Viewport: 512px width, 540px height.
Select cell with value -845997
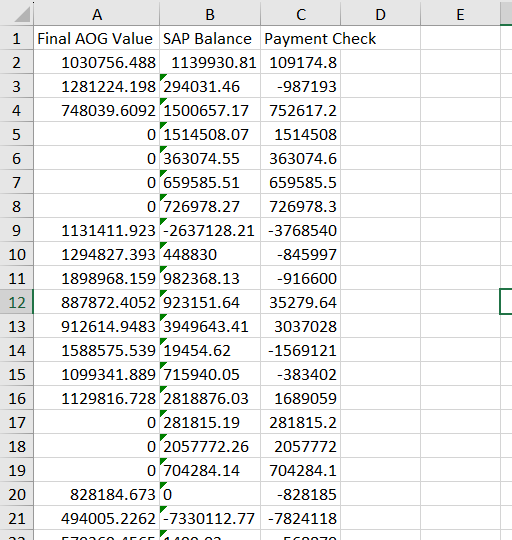[x=301, y=254]
